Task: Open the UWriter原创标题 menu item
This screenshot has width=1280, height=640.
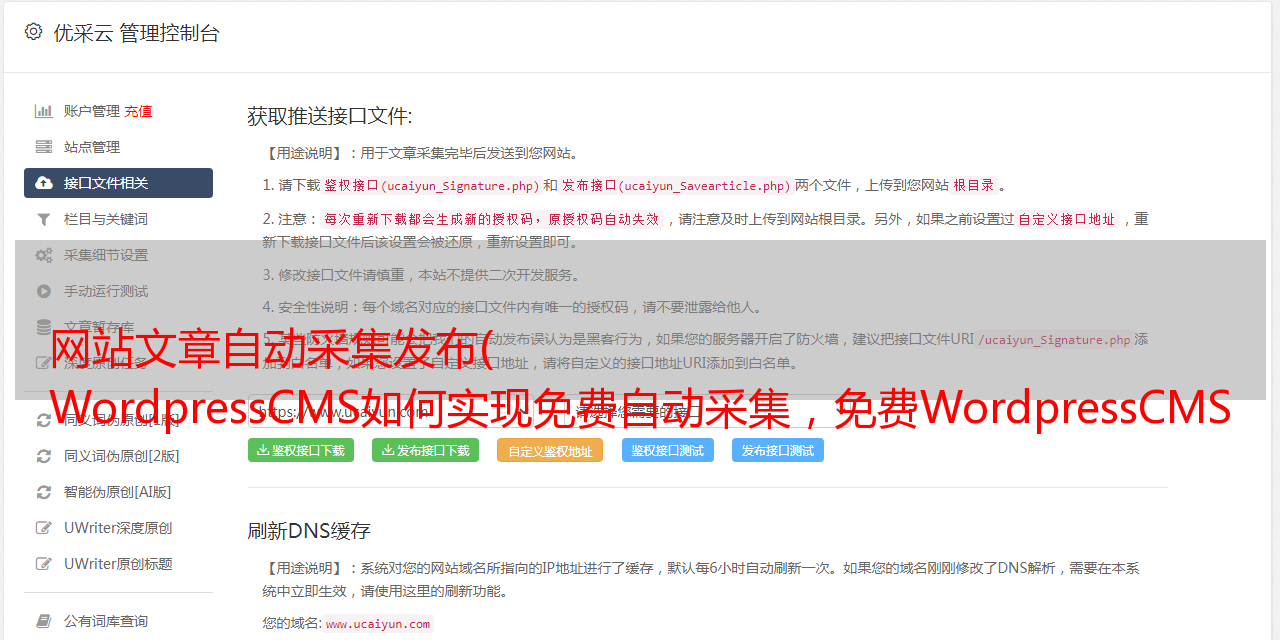Action: (118, 564)
